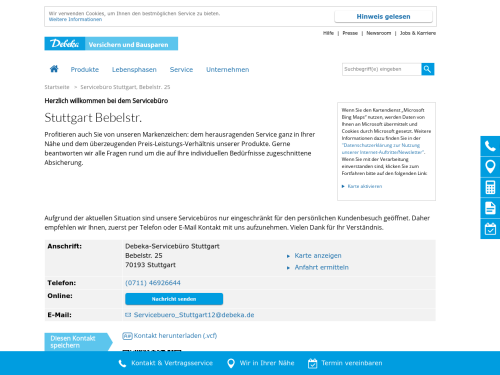The width and height of the screenshot is (500, 375).
Task: Open the Lebensphasen menu
Action: (x=134, y=70)
